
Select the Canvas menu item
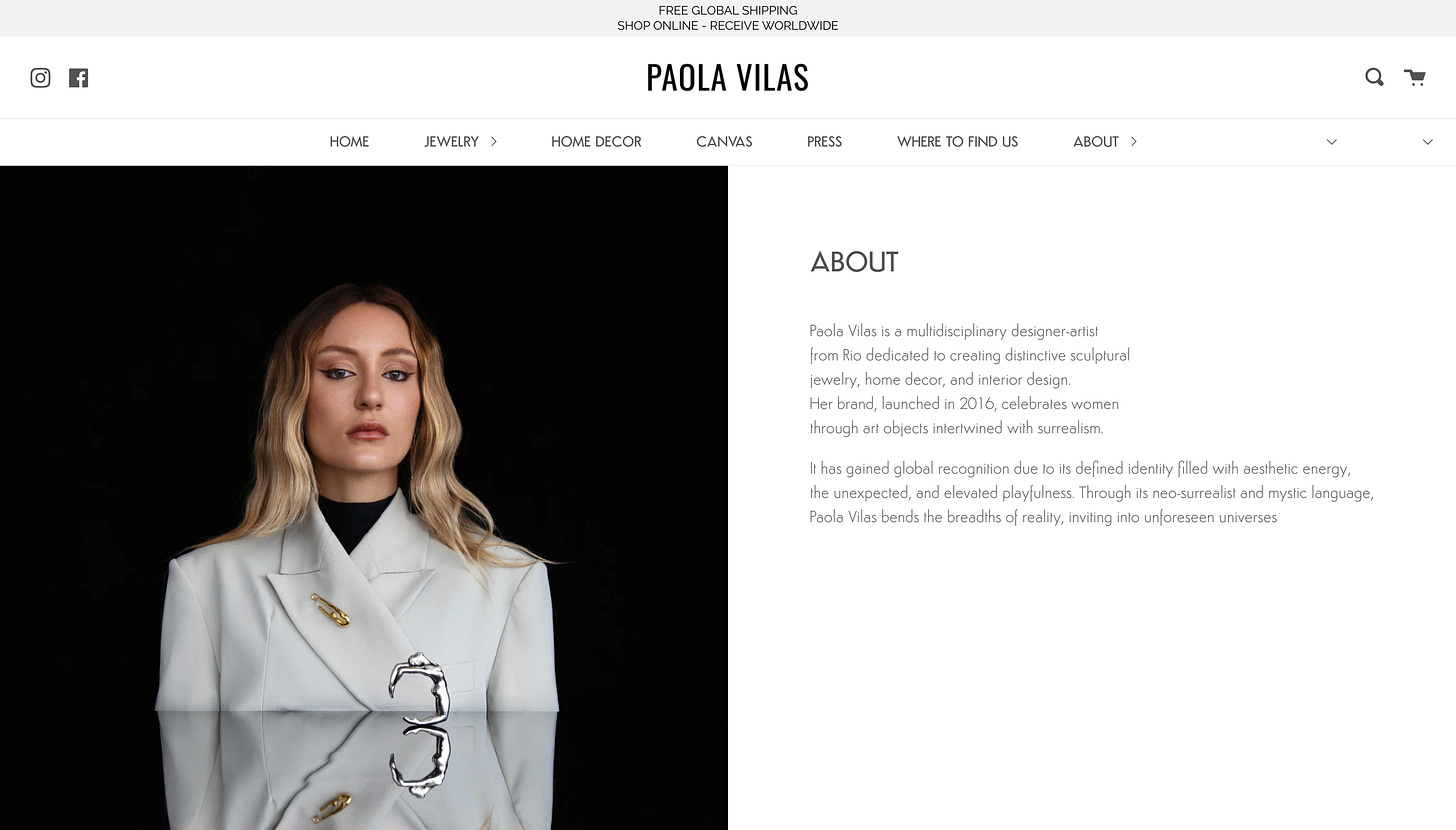pos(724,142)
